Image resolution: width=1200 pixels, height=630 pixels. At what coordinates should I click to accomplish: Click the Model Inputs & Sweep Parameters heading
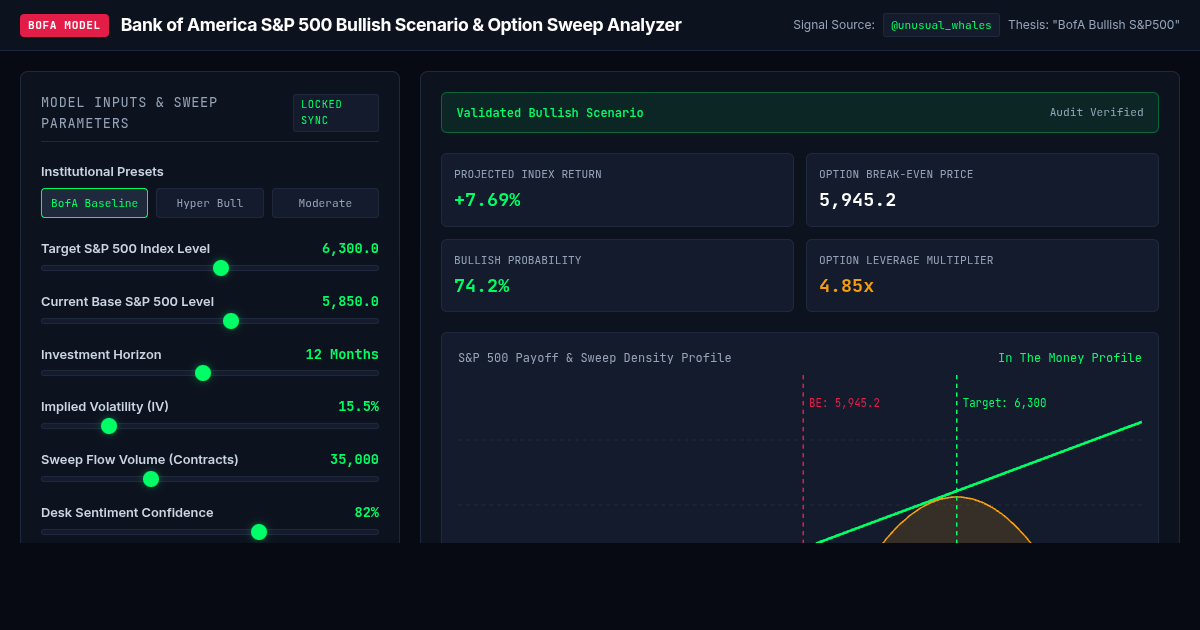129,113
